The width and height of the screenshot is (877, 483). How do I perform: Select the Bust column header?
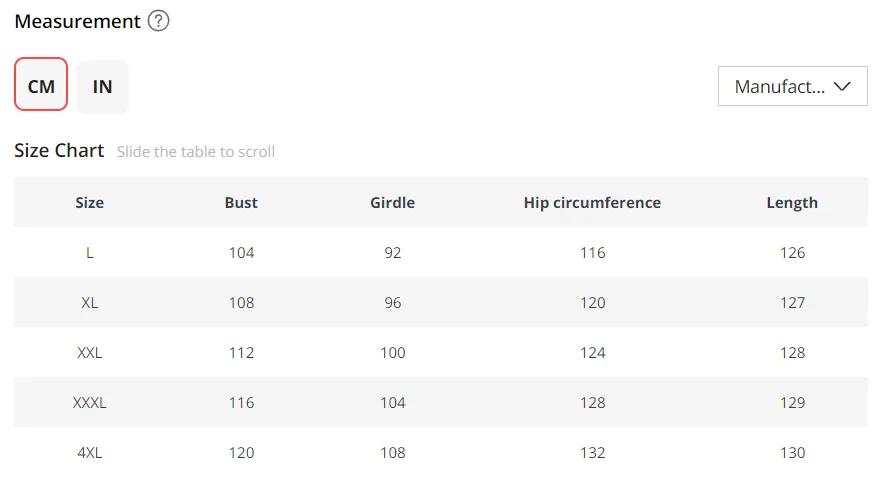[241, 202]
